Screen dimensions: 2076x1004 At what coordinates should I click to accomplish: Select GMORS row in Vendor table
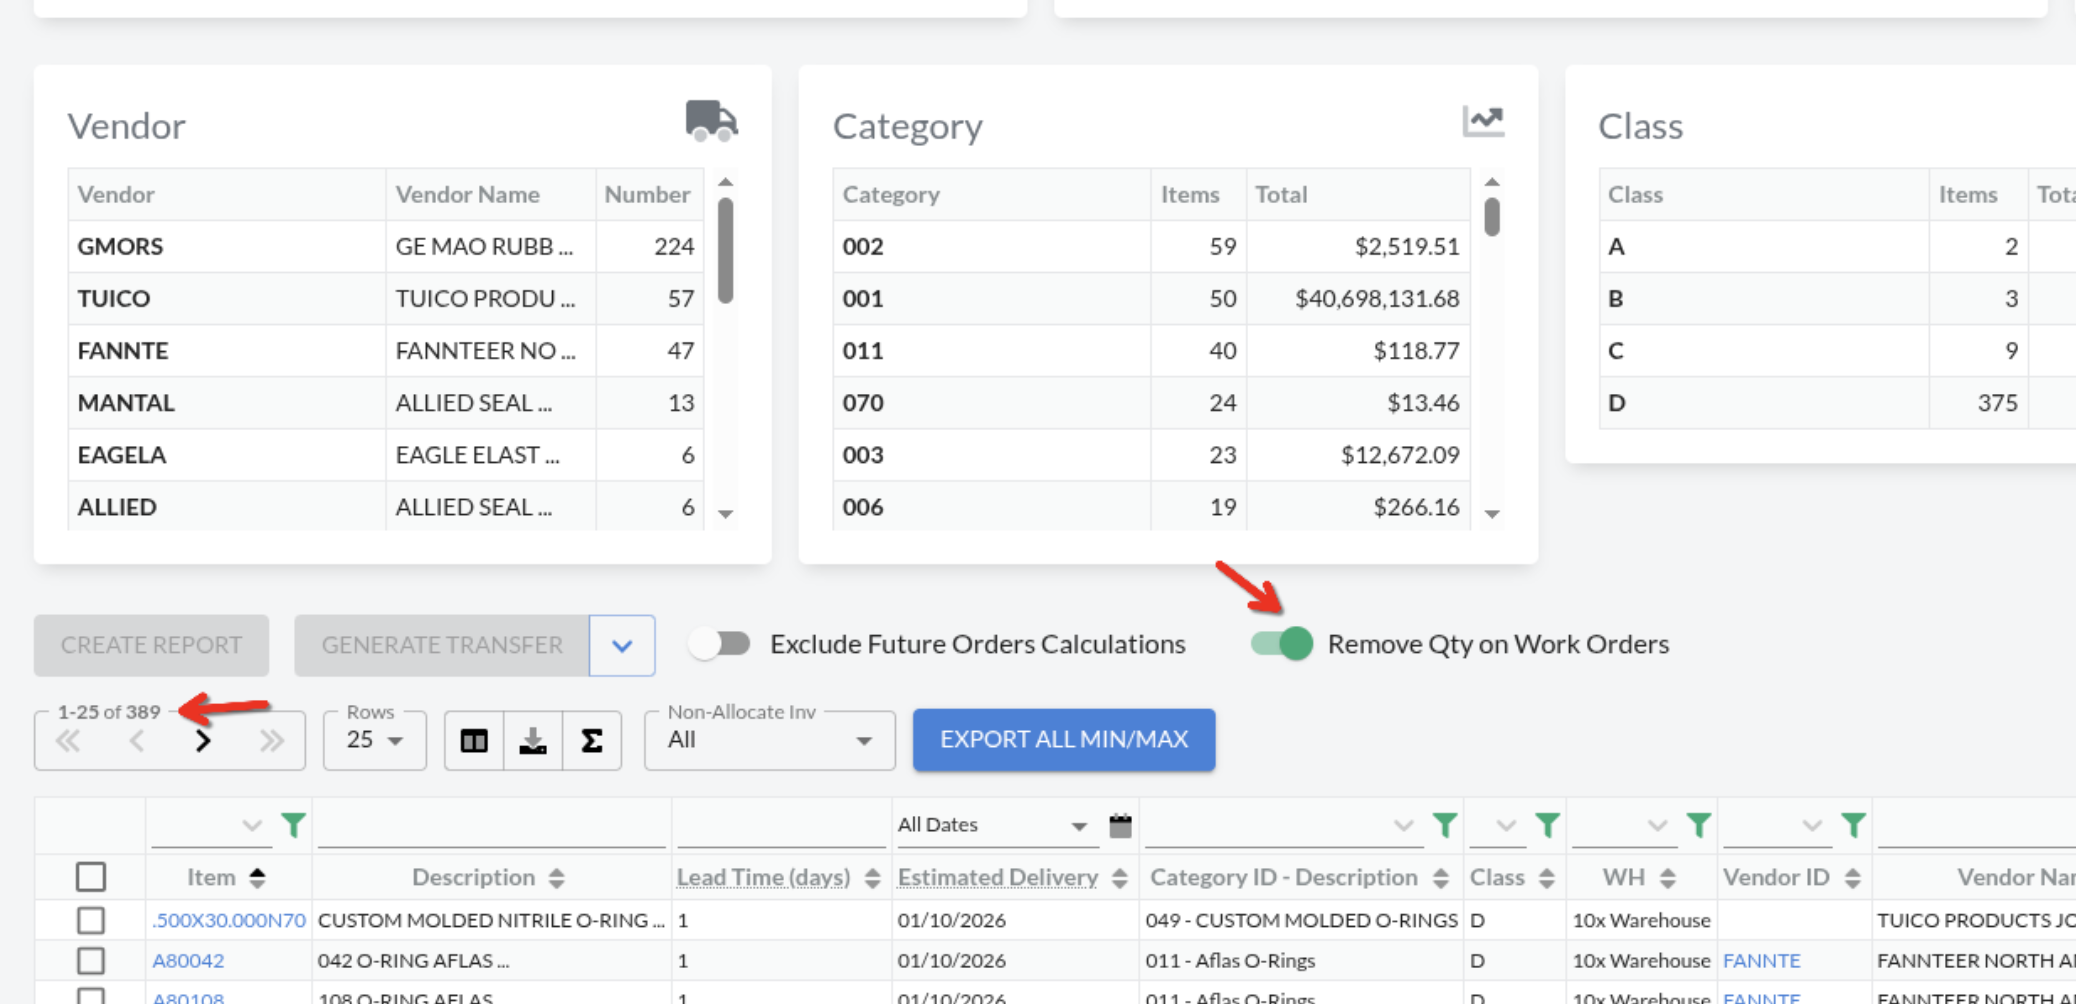click(x=386, y=246)
